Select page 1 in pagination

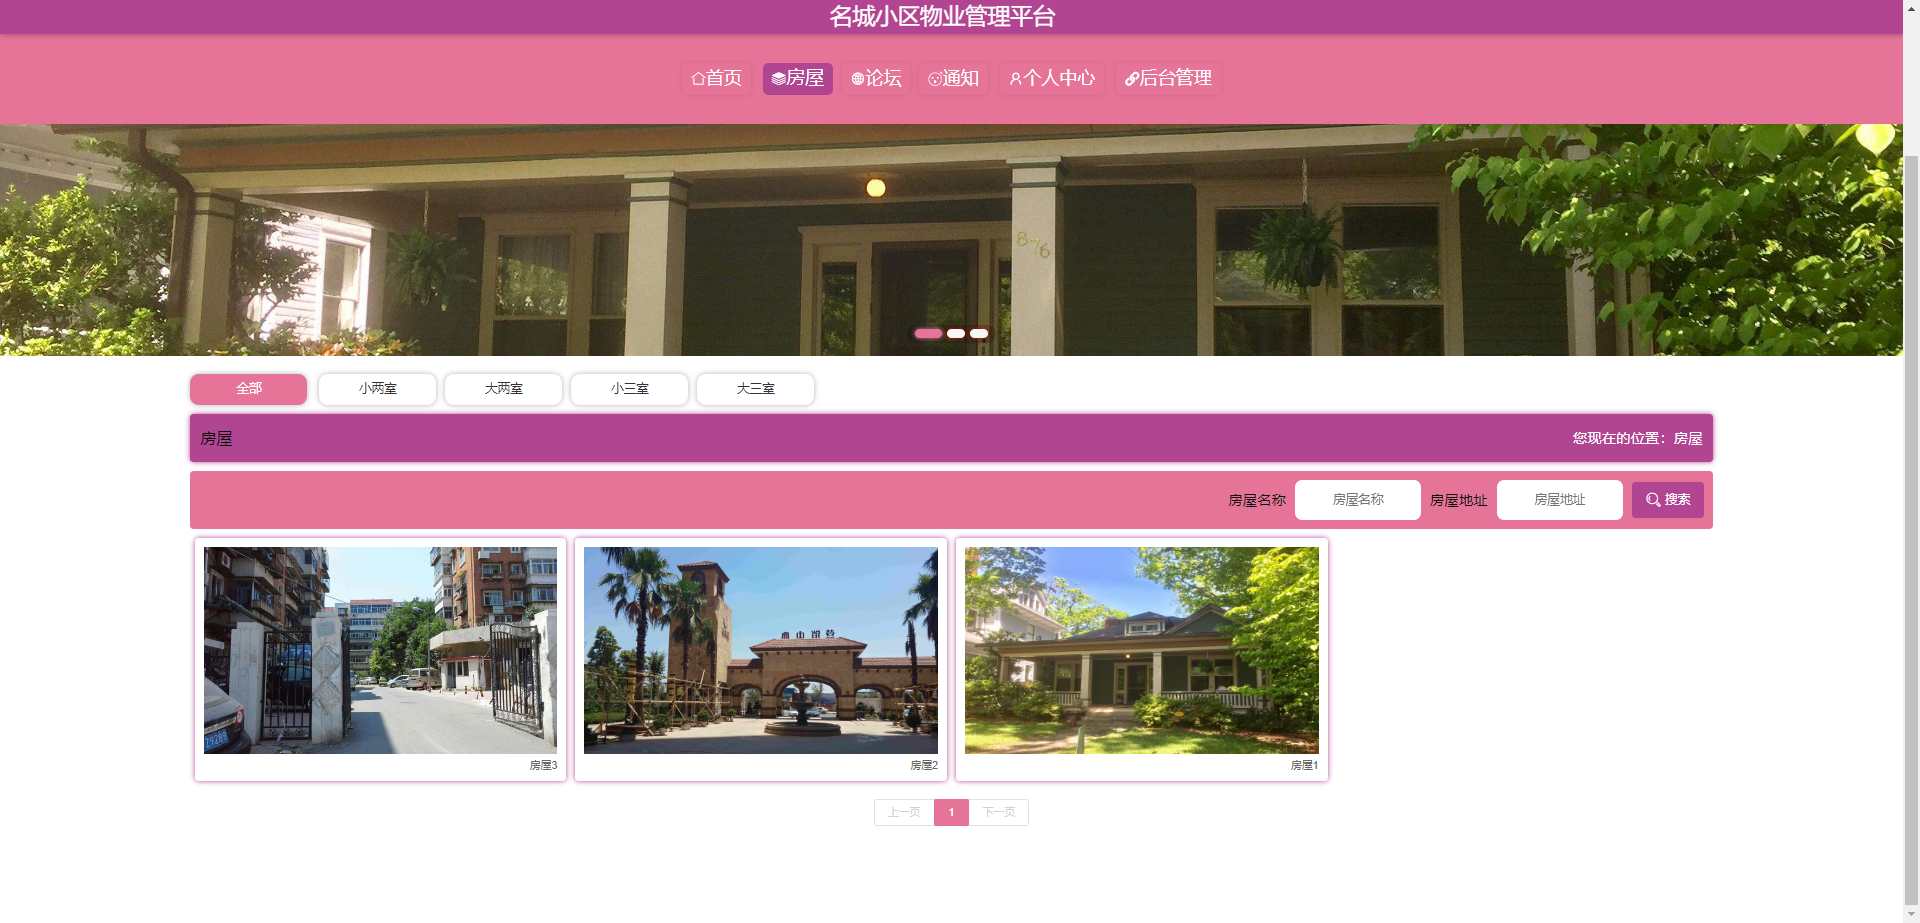951,813
